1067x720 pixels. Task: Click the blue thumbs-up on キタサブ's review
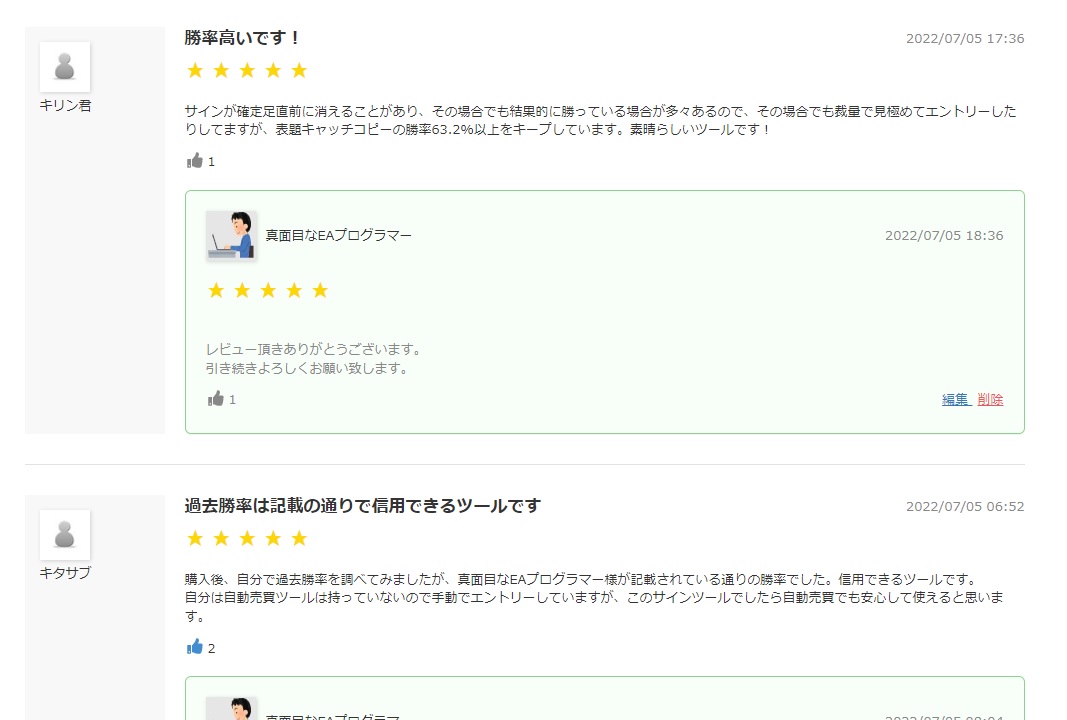[x=195, y=647]
